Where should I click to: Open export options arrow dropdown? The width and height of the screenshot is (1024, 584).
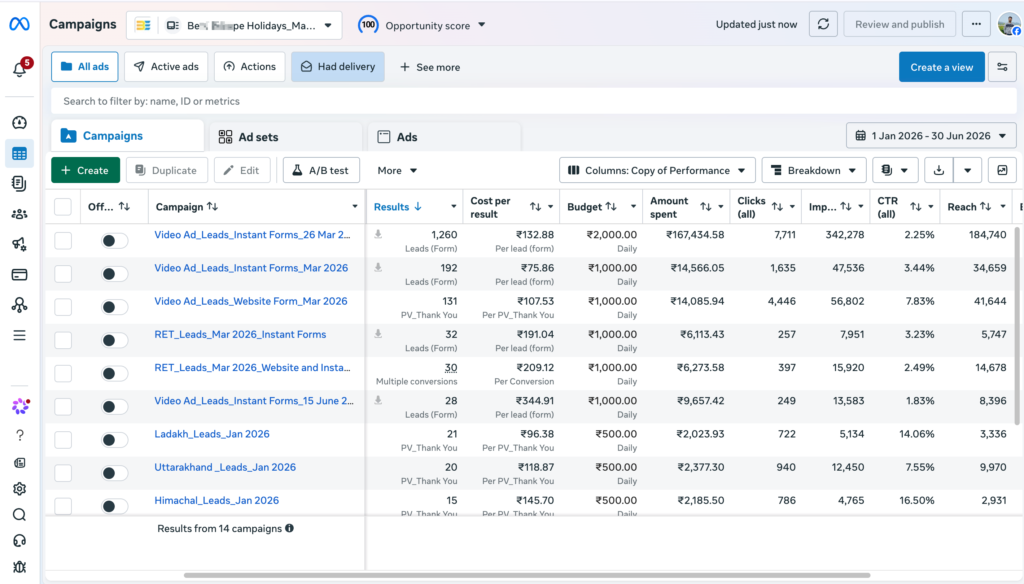coord(967,170)
